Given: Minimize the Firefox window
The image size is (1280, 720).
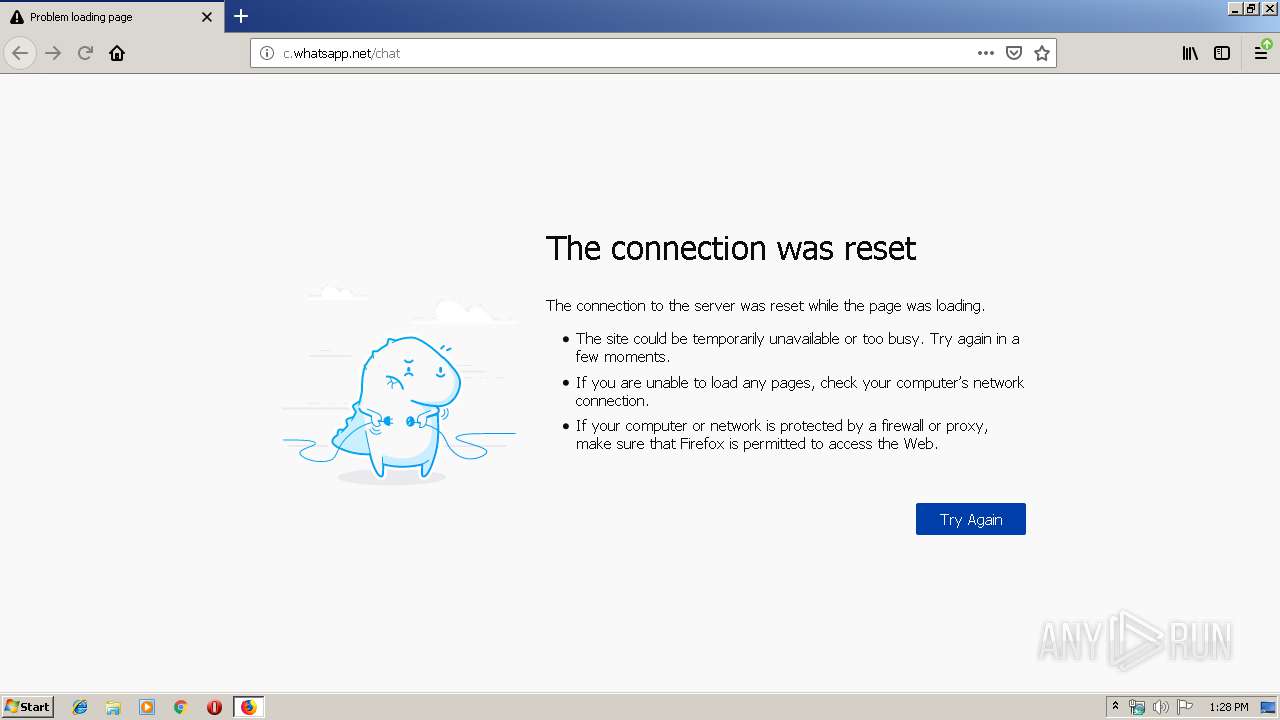Looking at the screenshot, I should (1235, 8).
